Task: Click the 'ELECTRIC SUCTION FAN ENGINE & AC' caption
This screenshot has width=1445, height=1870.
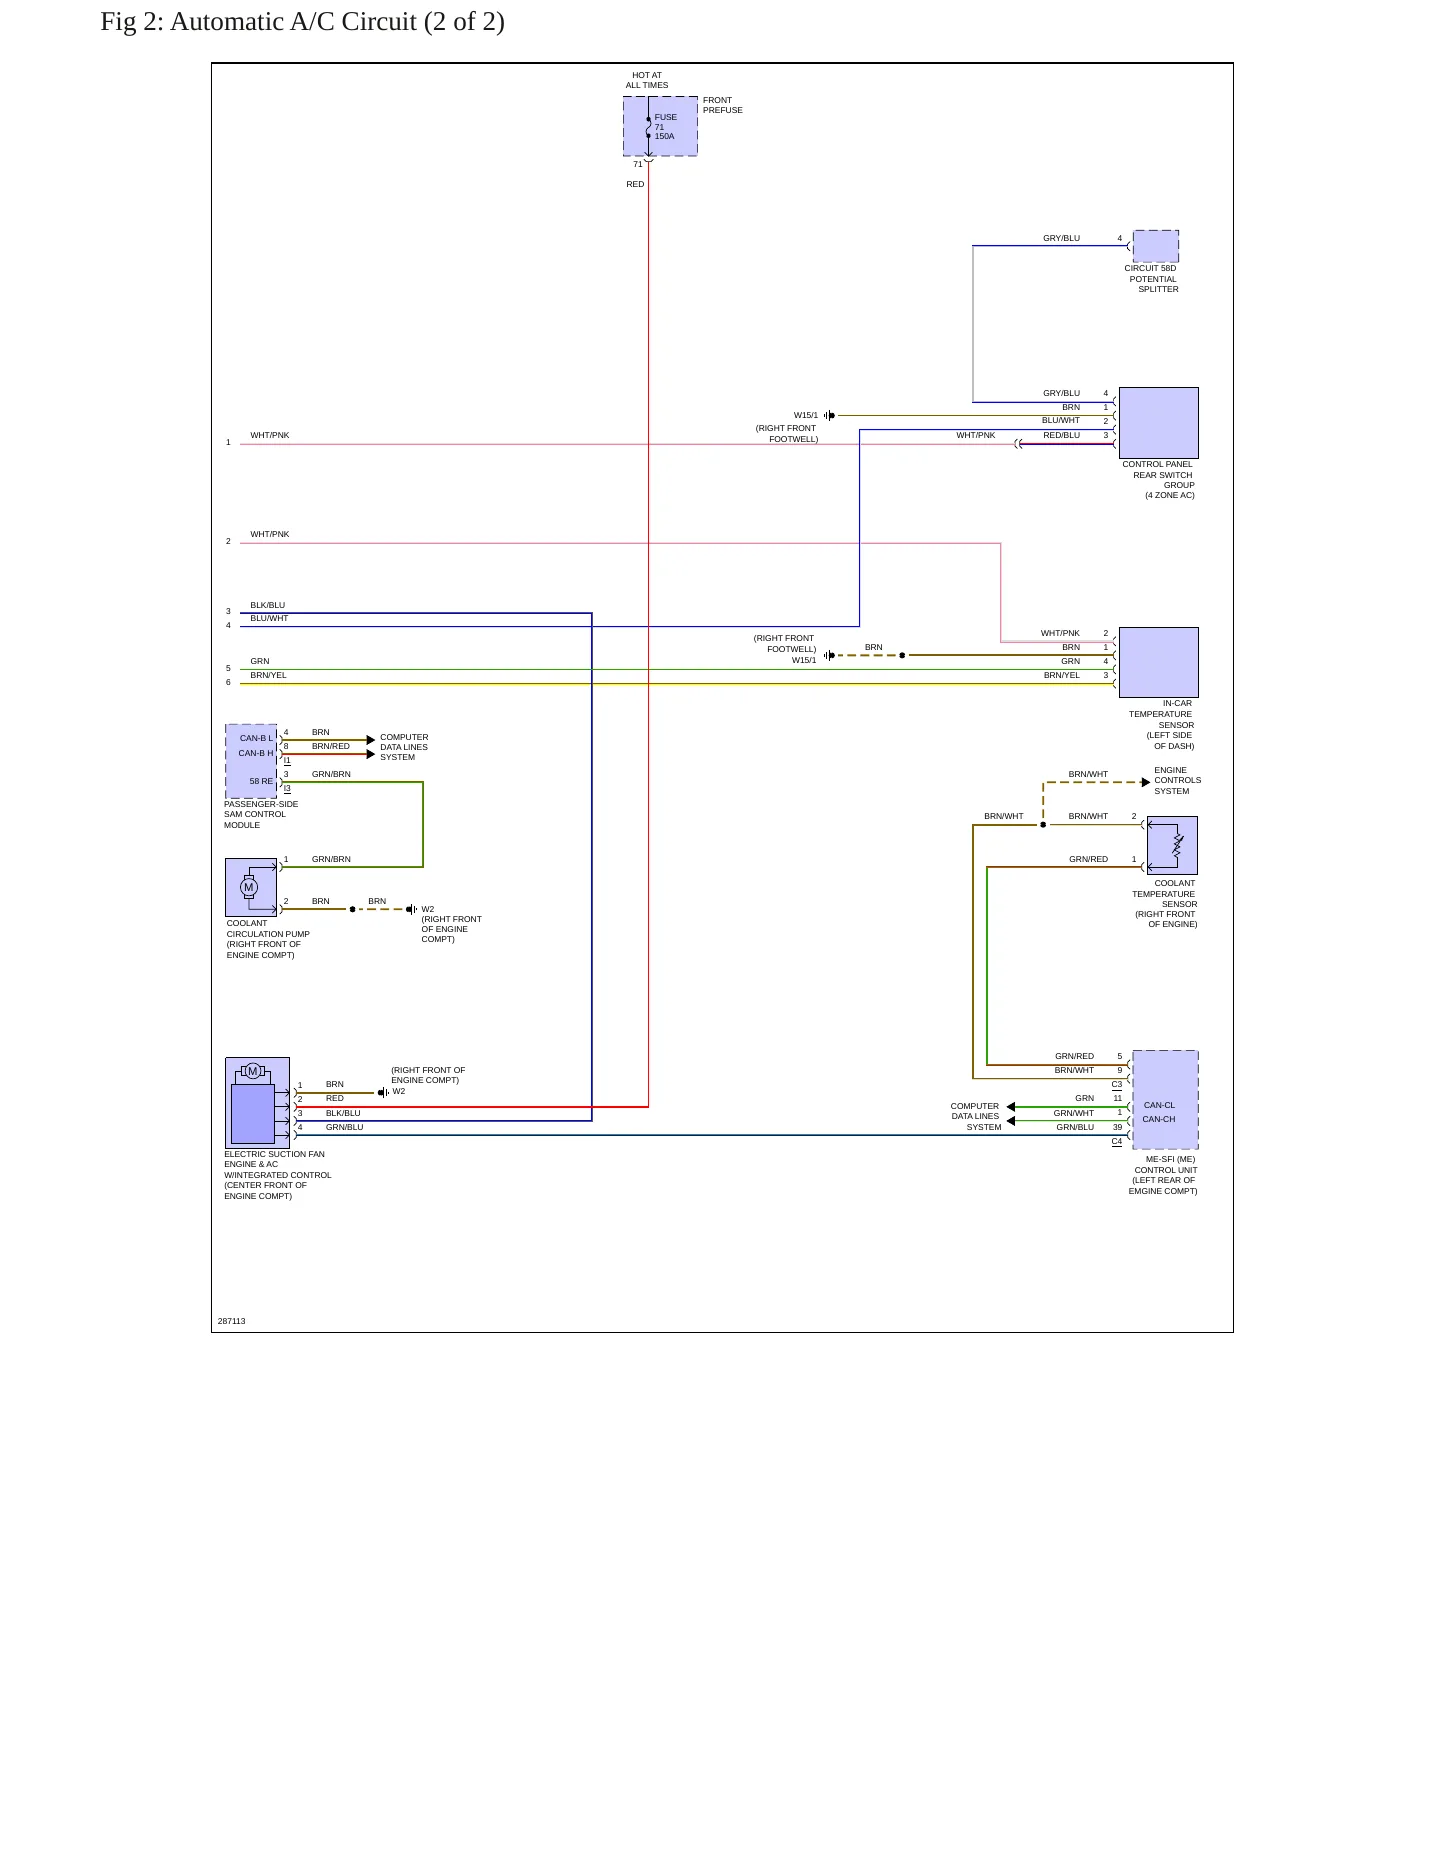Action: click(278, 1175)
